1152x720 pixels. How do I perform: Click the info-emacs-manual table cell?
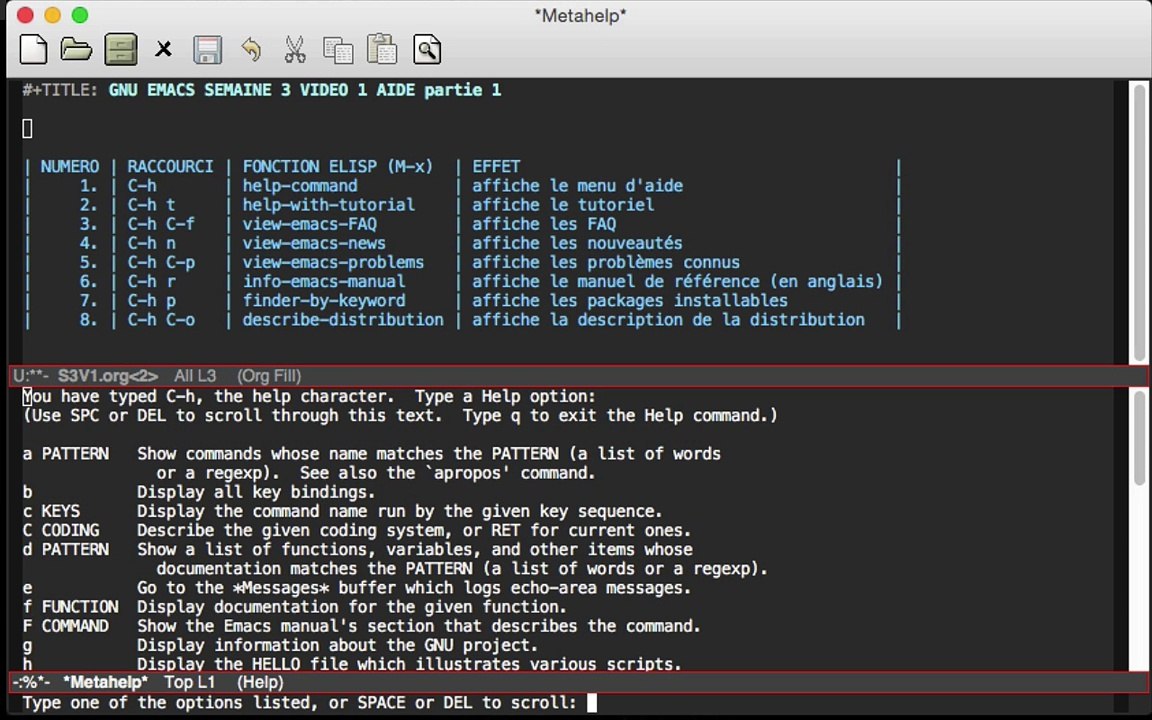coord(323,281)
